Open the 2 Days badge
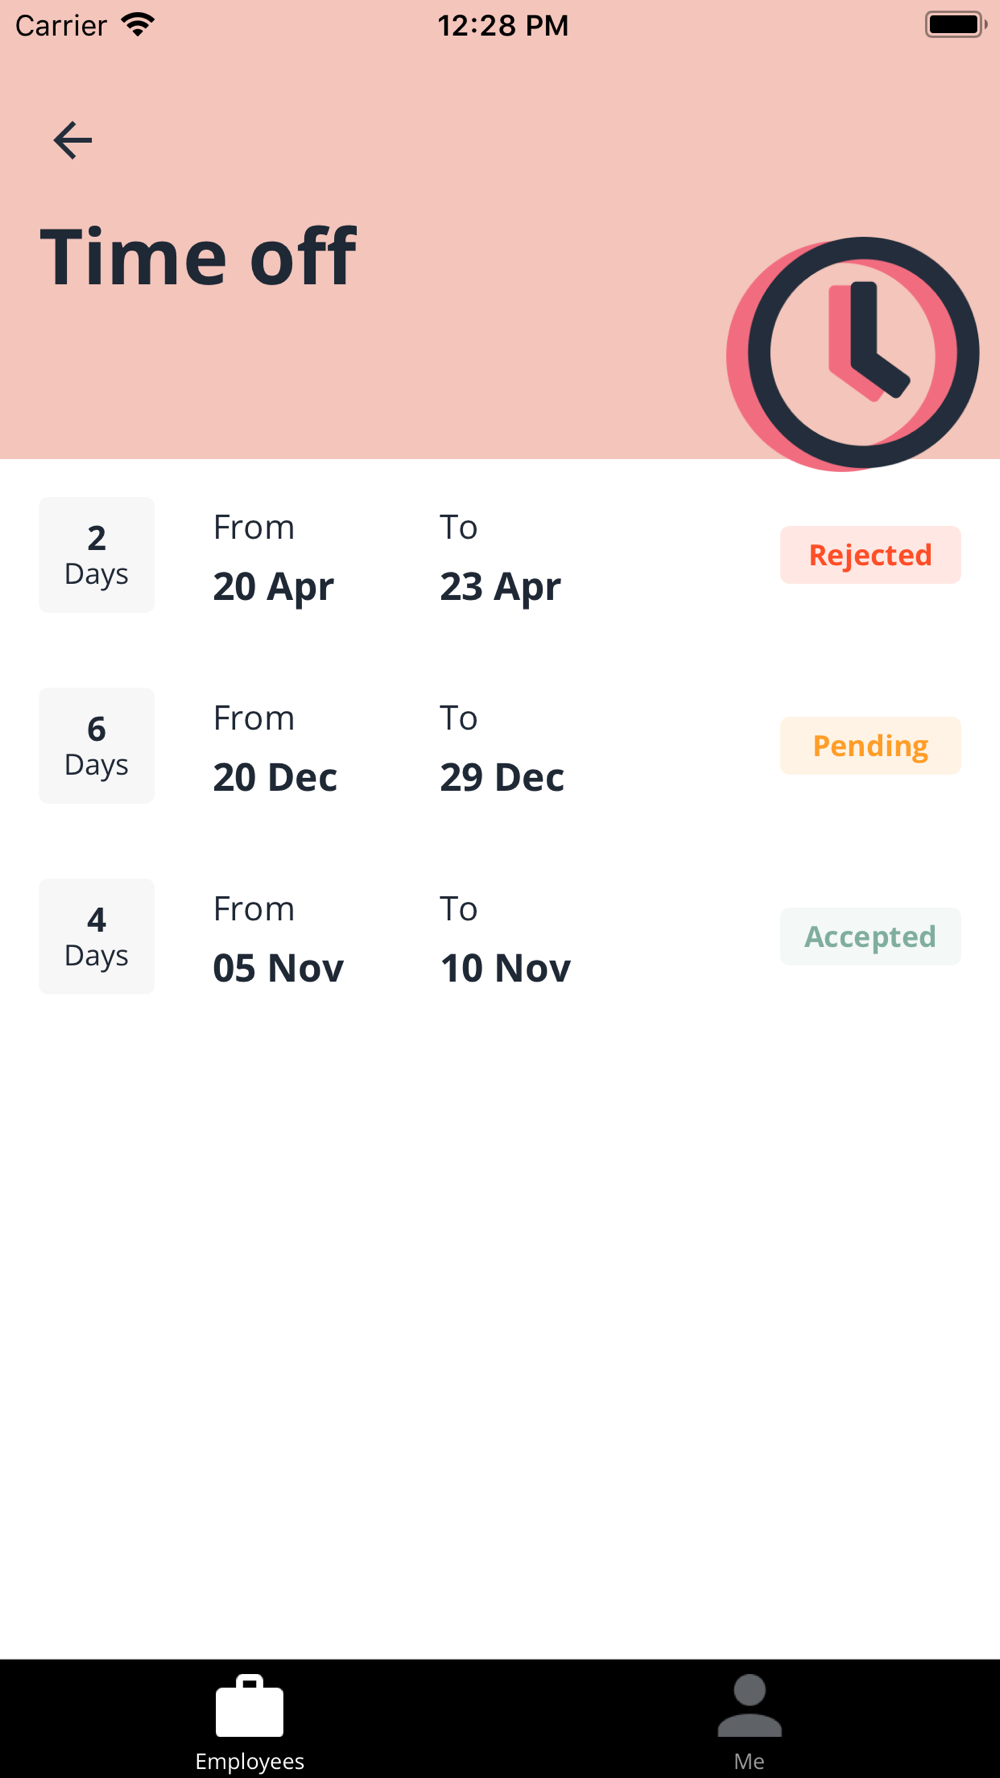1000x1778 pixels. [x=97, y=555]
